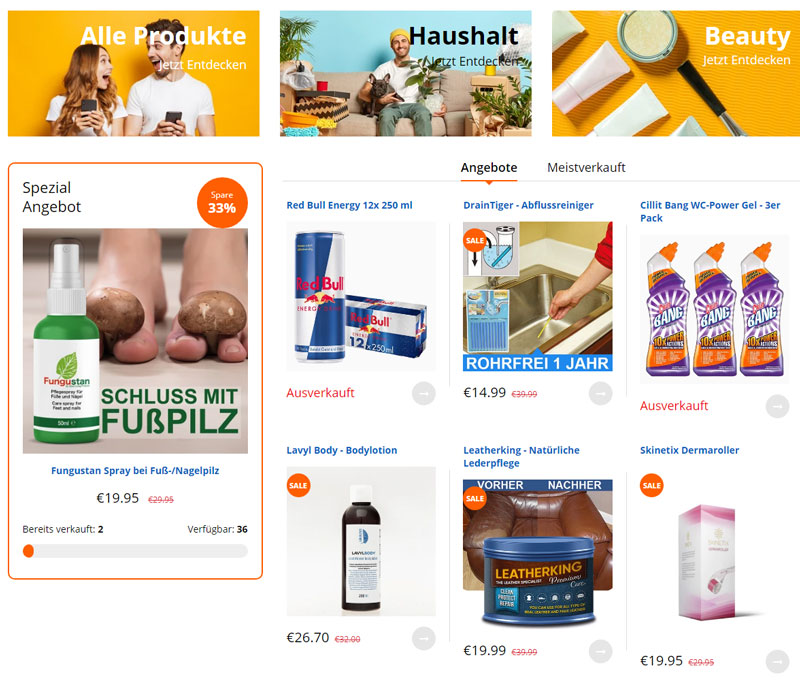Open Fungustan Spray bei Fuß-/Nagelpilz link
This screenshot has height=680, width=800.
135,470
